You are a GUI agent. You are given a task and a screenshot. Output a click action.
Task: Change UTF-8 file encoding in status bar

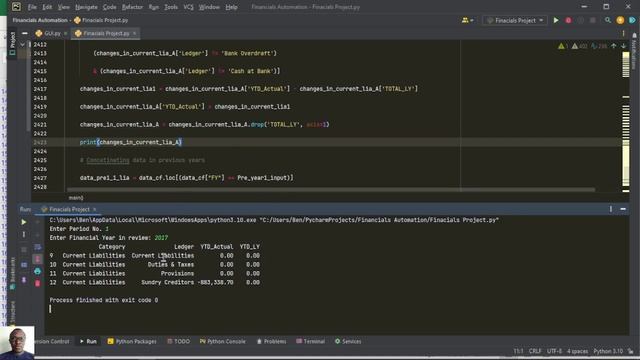click(x=554, y=351)
